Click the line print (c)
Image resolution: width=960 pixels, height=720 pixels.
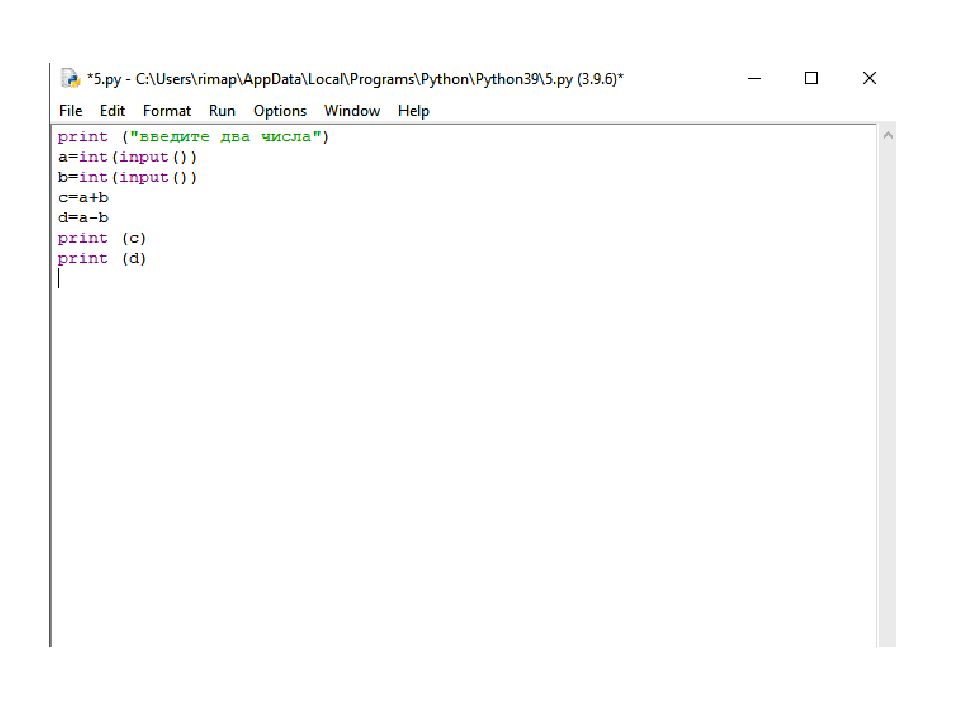click(102, 238)
